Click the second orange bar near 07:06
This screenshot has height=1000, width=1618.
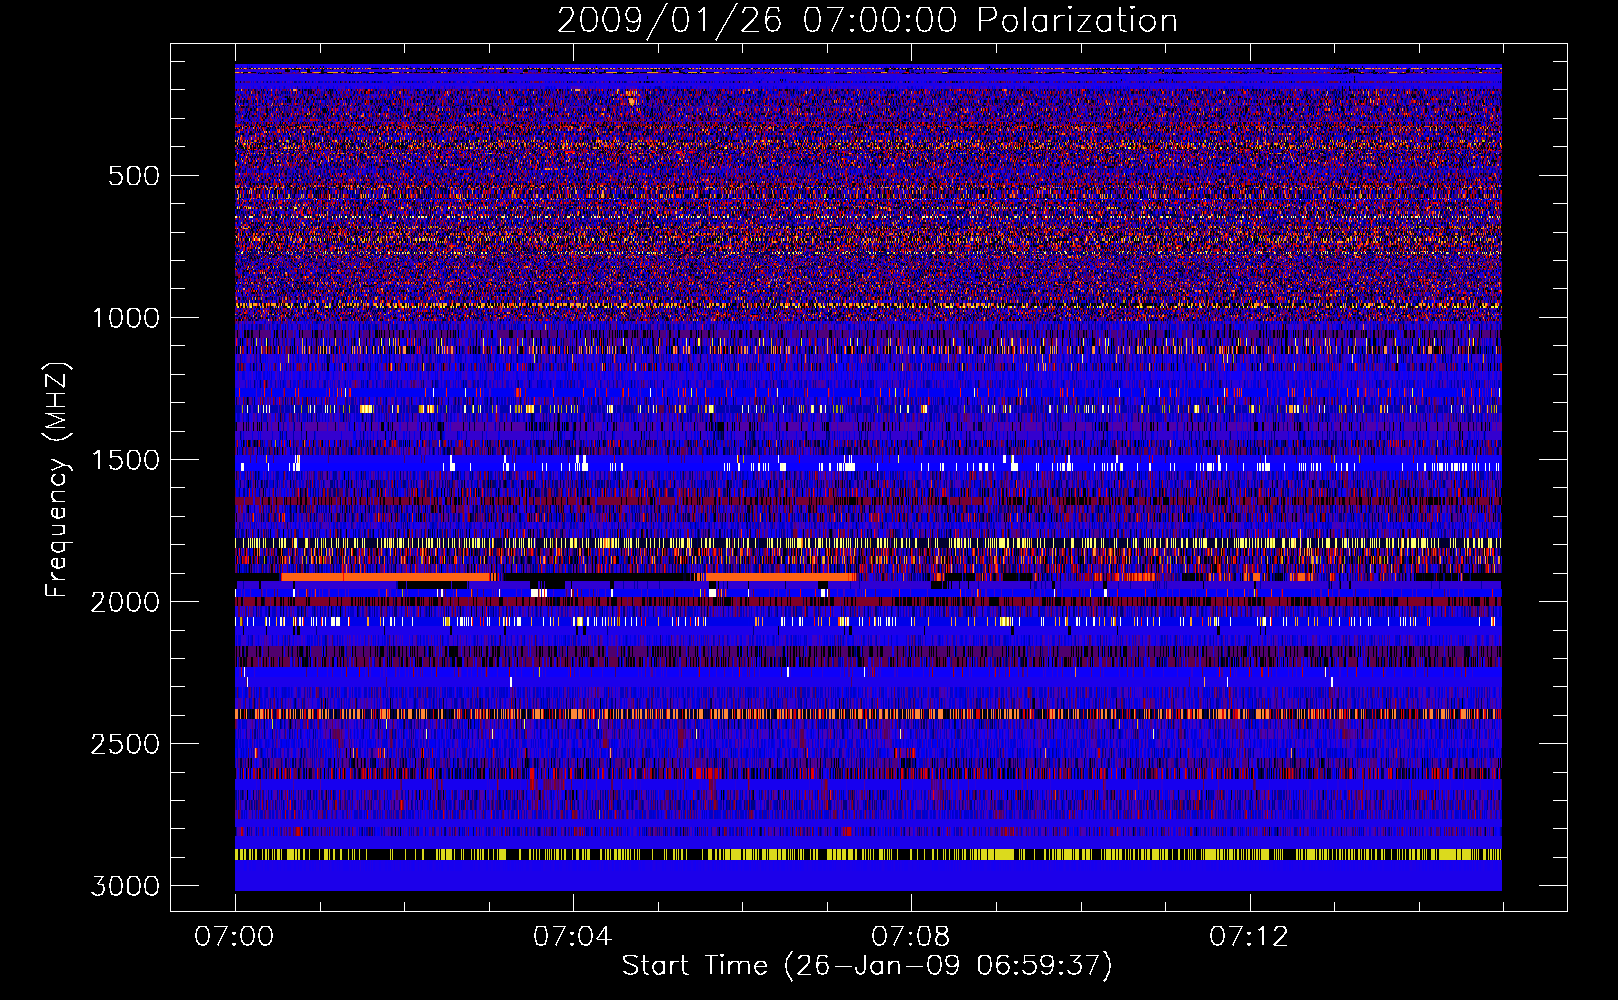780,577
